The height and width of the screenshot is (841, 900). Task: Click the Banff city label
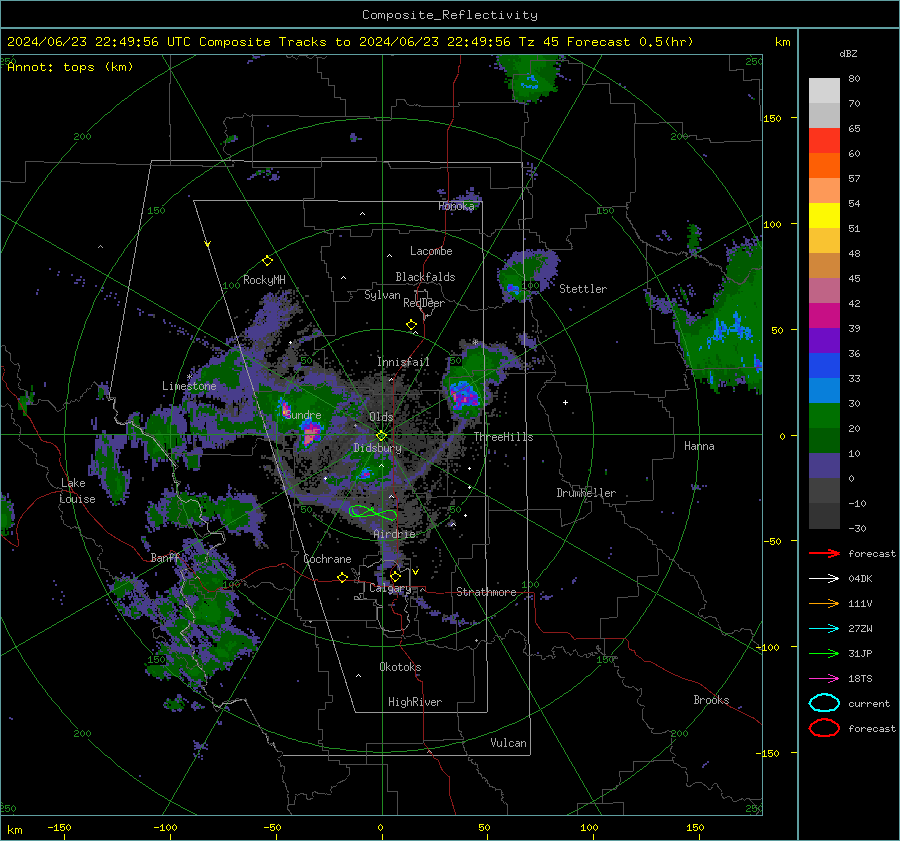click(x=165, y=558)
